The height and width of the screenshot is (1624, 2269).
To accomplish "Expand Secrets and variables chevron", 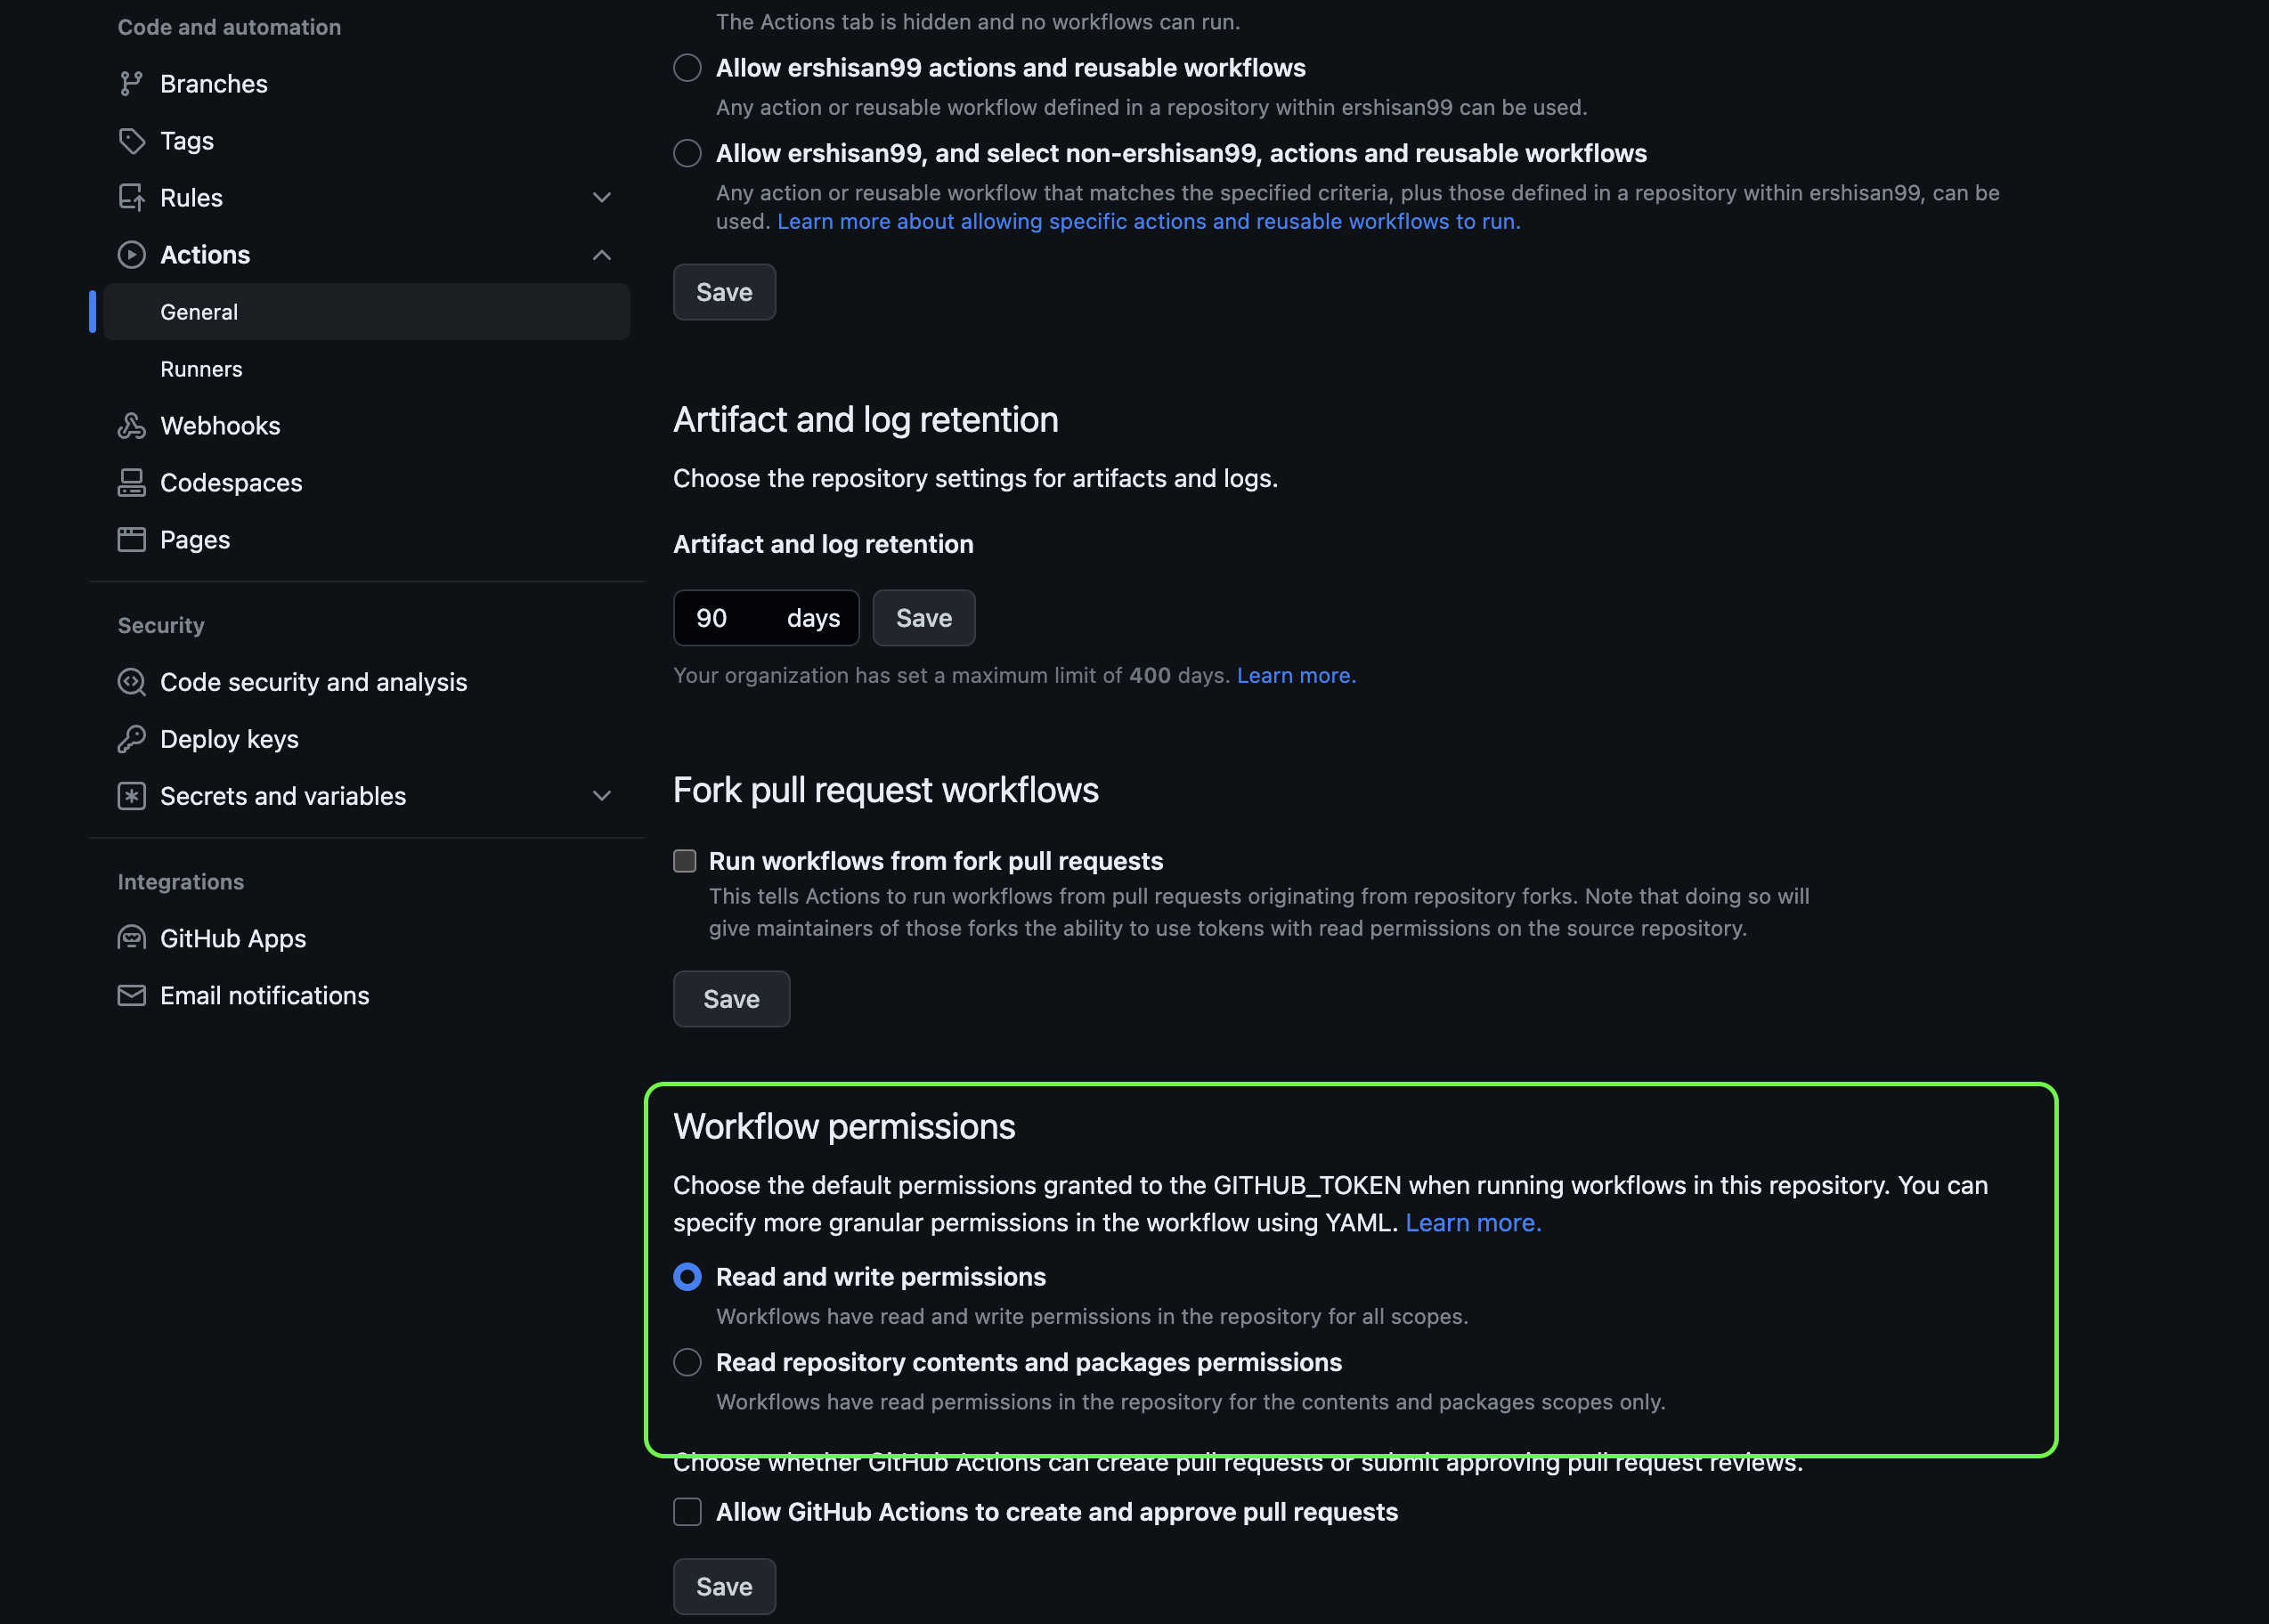I will [601, 796].
